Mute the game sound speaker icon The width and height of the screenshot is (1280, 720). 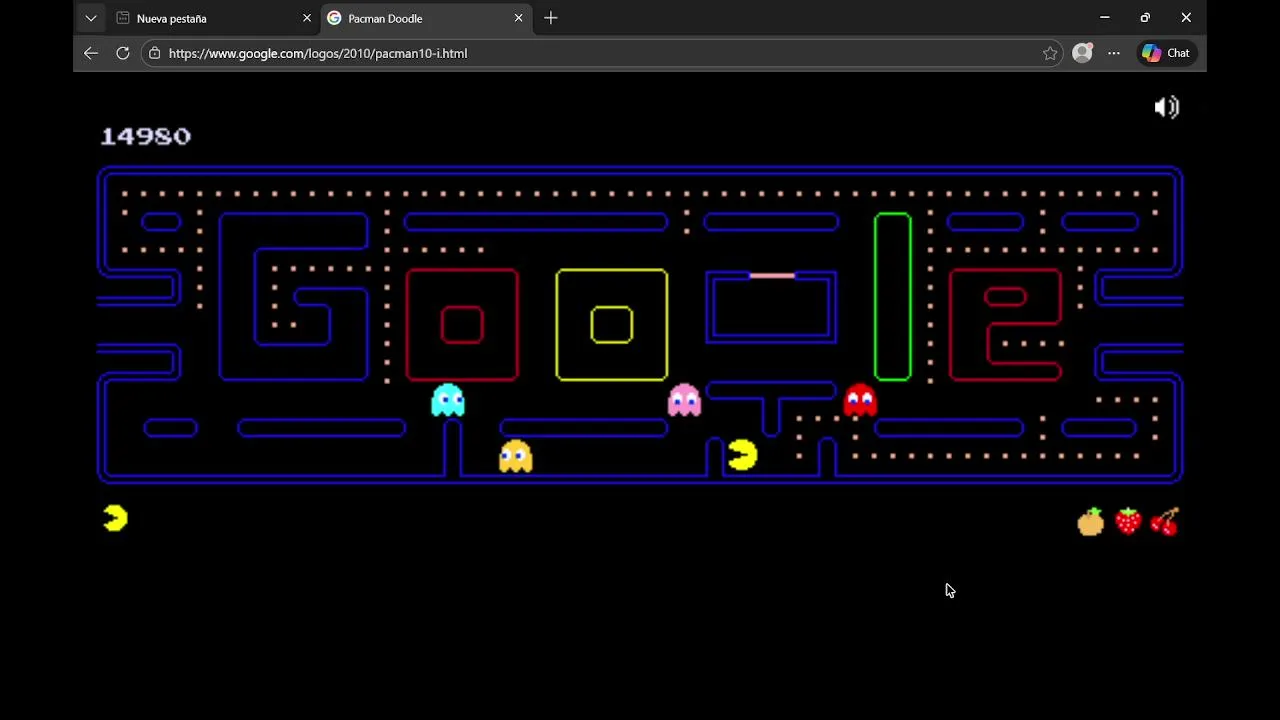coord(1167,107)
